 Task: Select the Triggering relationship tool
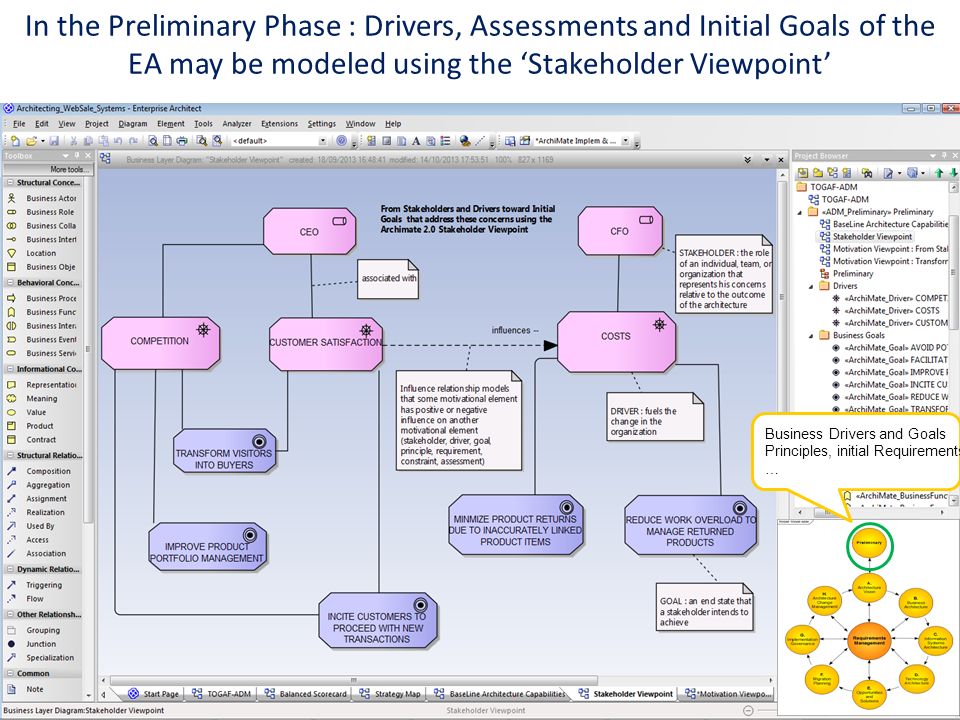click(x=42, y=585)
